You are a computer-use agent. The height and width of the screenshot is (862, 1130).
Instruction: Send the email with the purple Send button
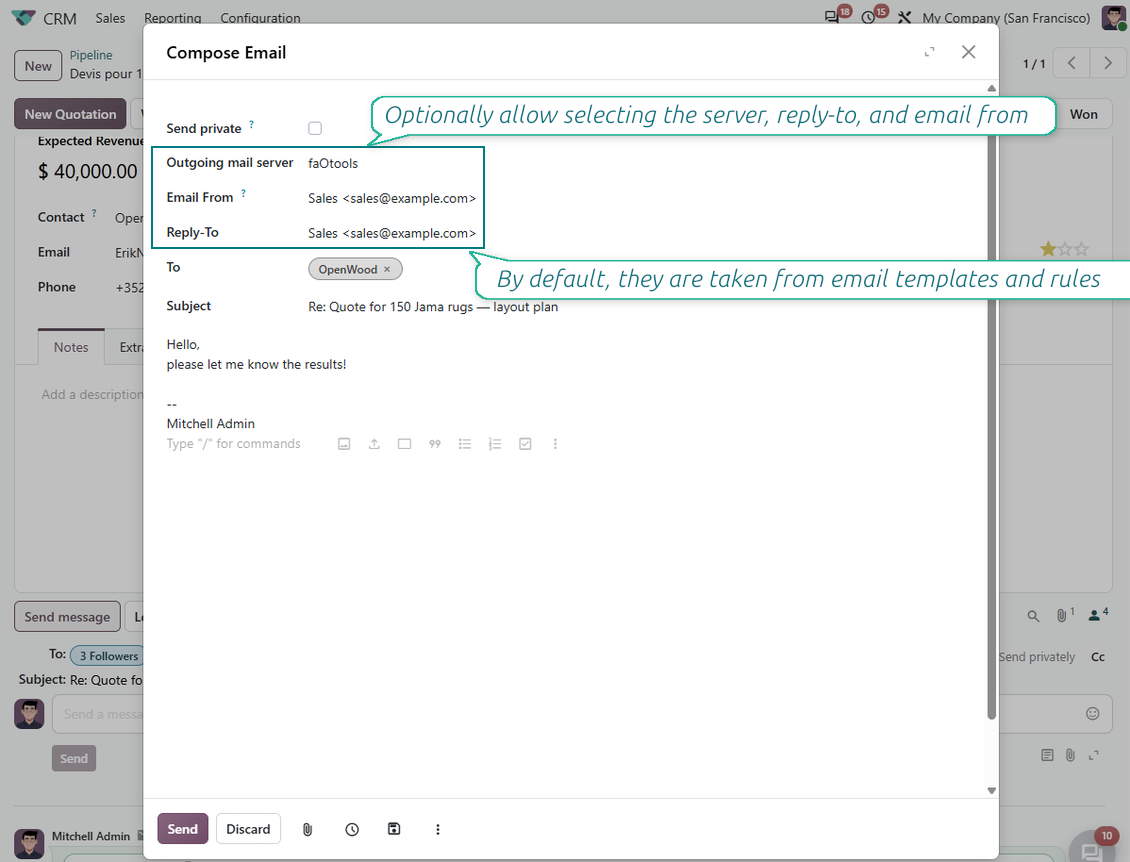click(182, 829)
